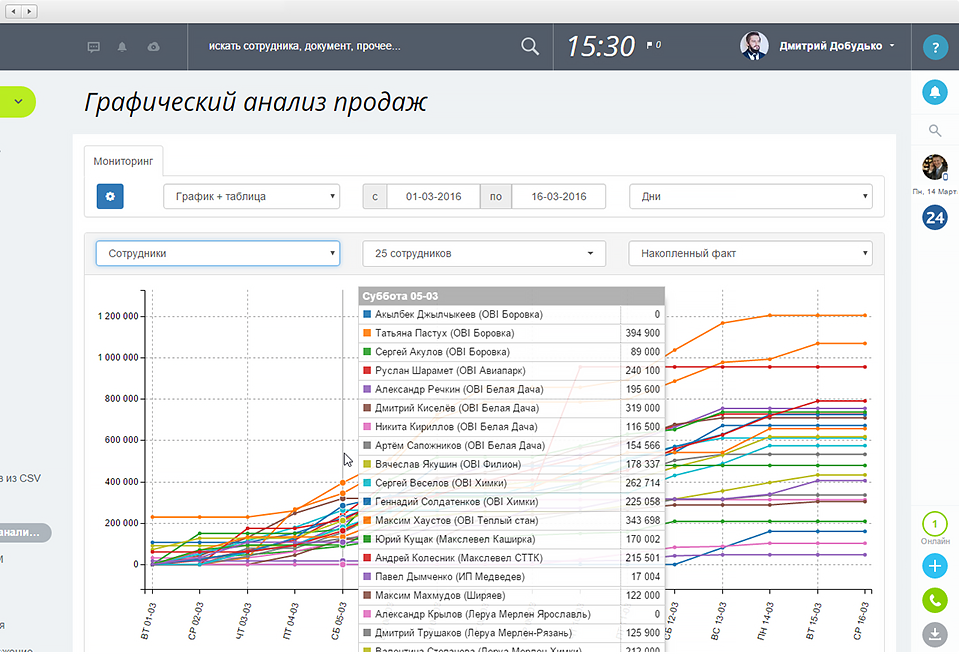The image size is (959, 654).
Task: Click Dmitry Dobudko's profile avatar
Action: [754, 46]
